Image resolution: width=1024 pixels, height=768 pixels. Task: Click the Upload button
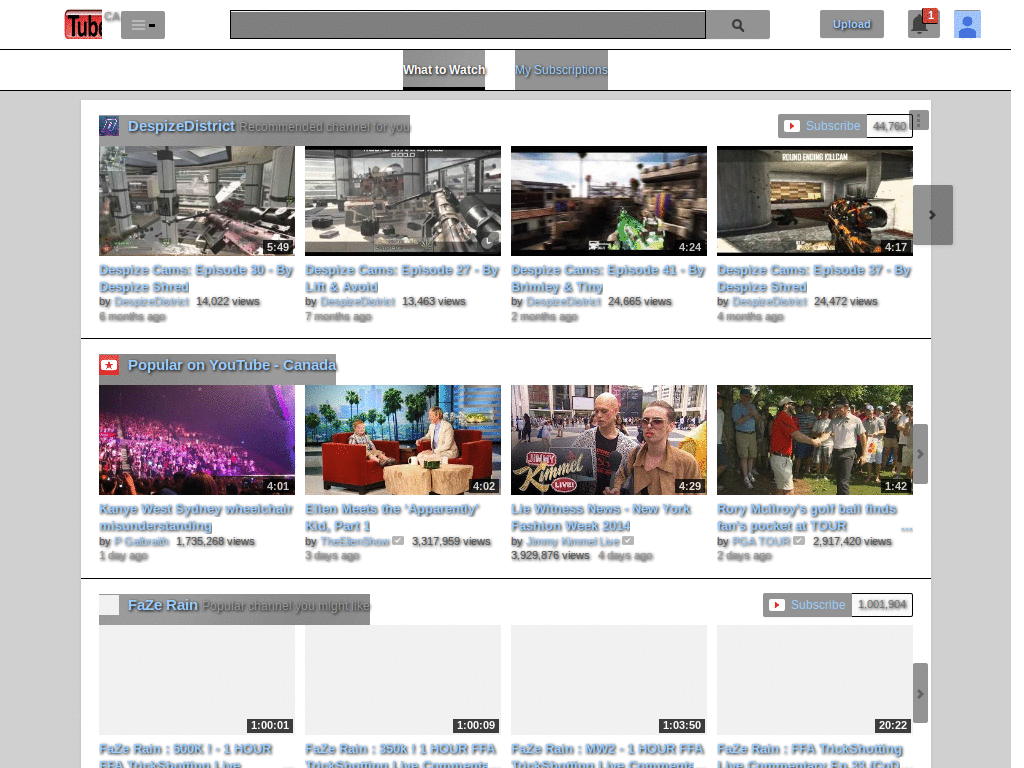click(x=852, y=24)
